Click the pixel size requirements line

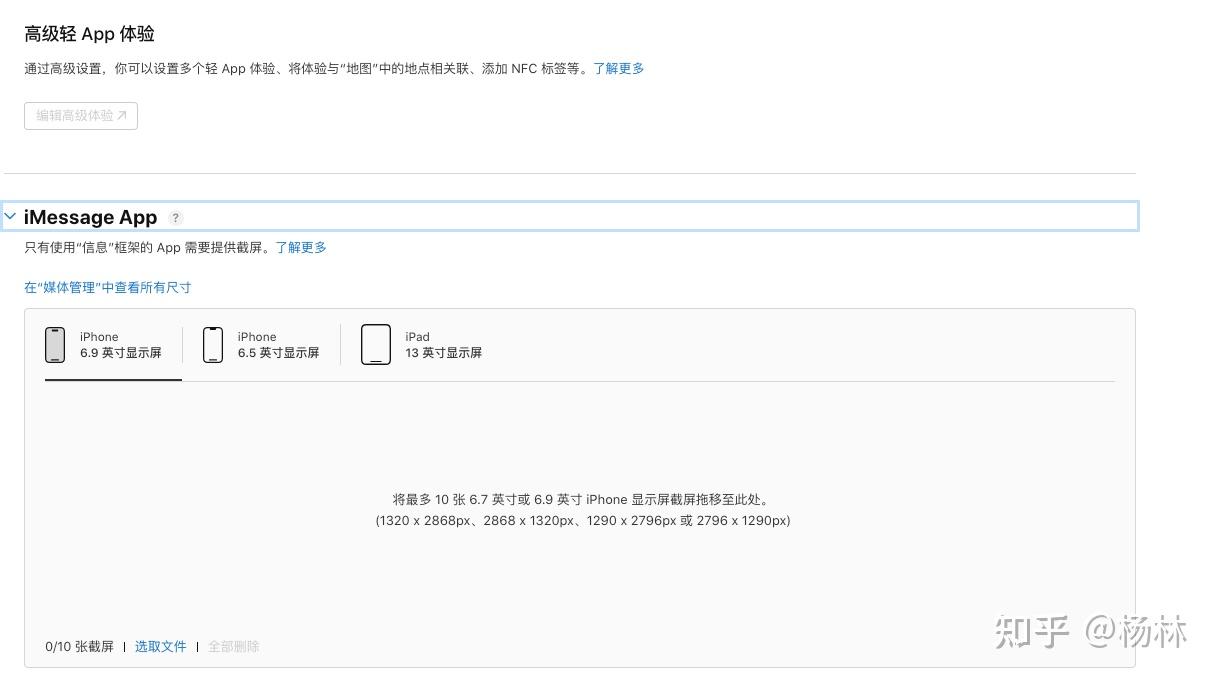coord(583,521)
